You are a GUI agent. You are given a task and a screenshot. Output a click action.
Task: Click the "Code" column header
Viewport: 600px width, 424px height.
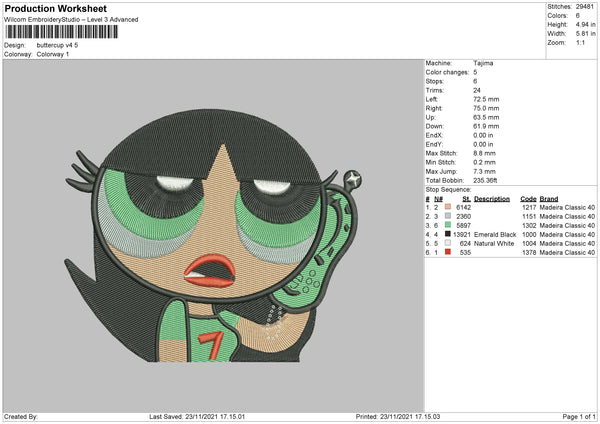(528, 199)
